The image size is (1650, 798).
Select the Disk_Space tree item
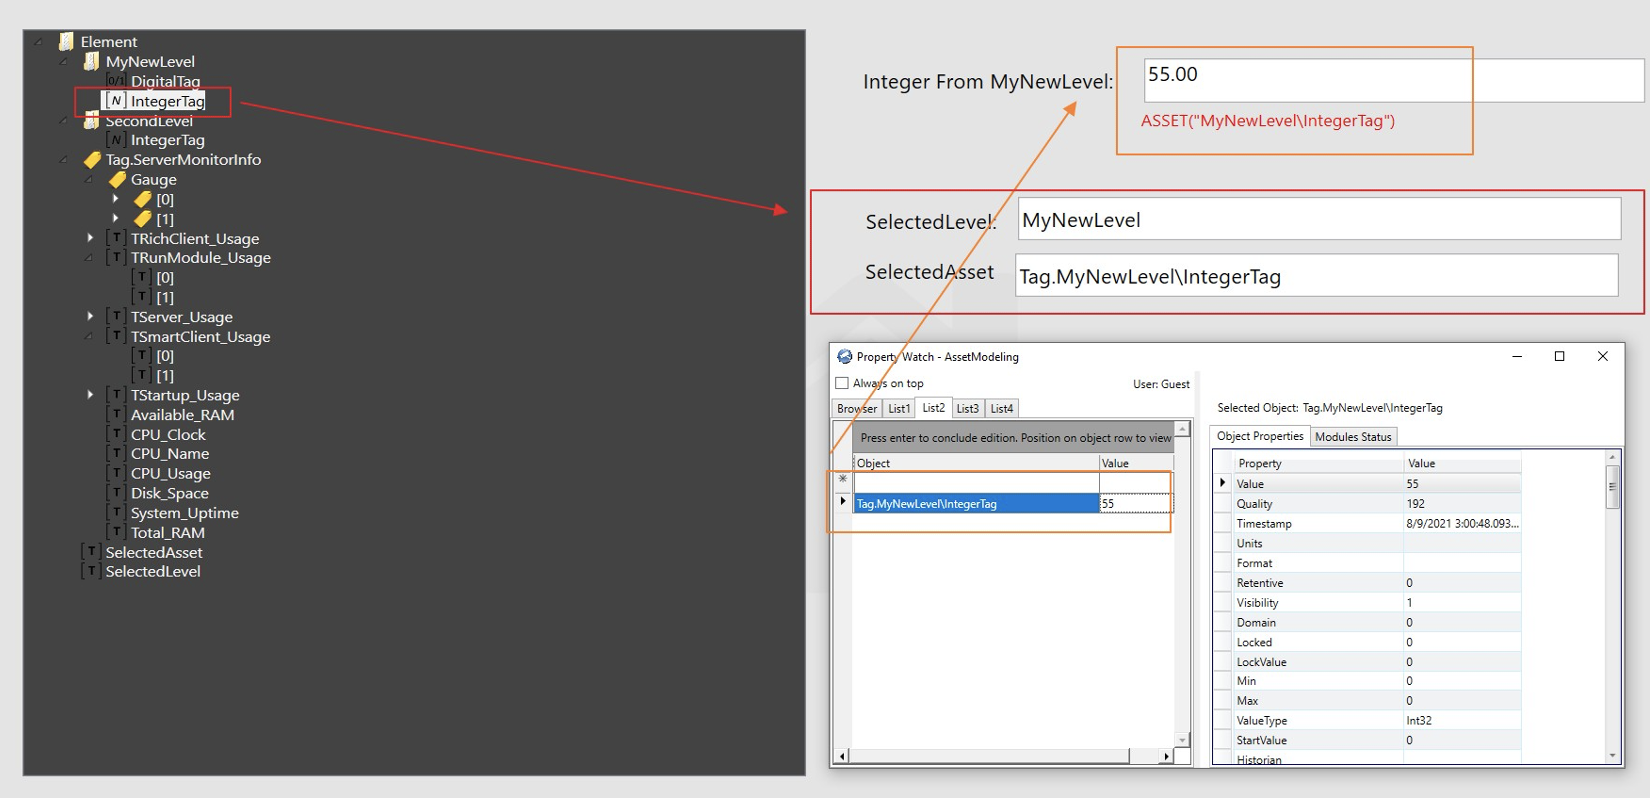click(169, 493)
